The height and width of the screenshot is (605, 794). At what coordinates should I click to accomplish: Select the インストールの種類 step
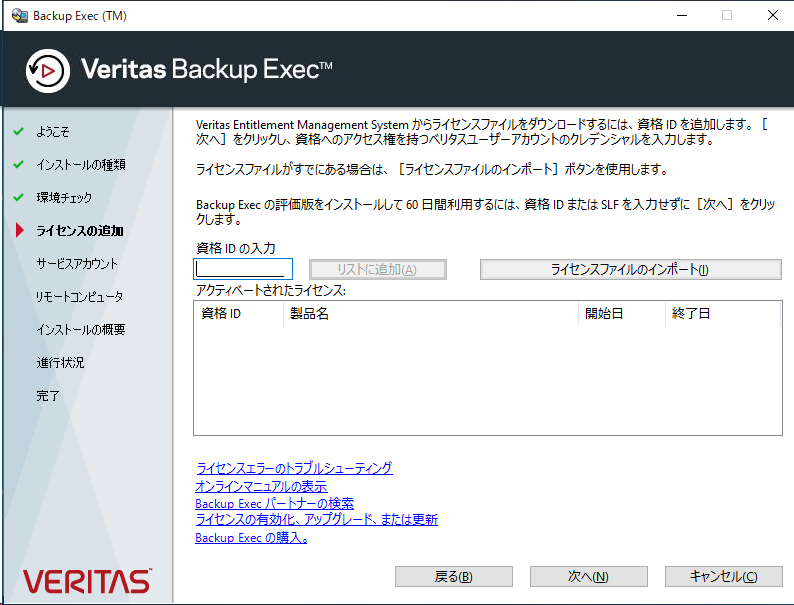[81, 165]
